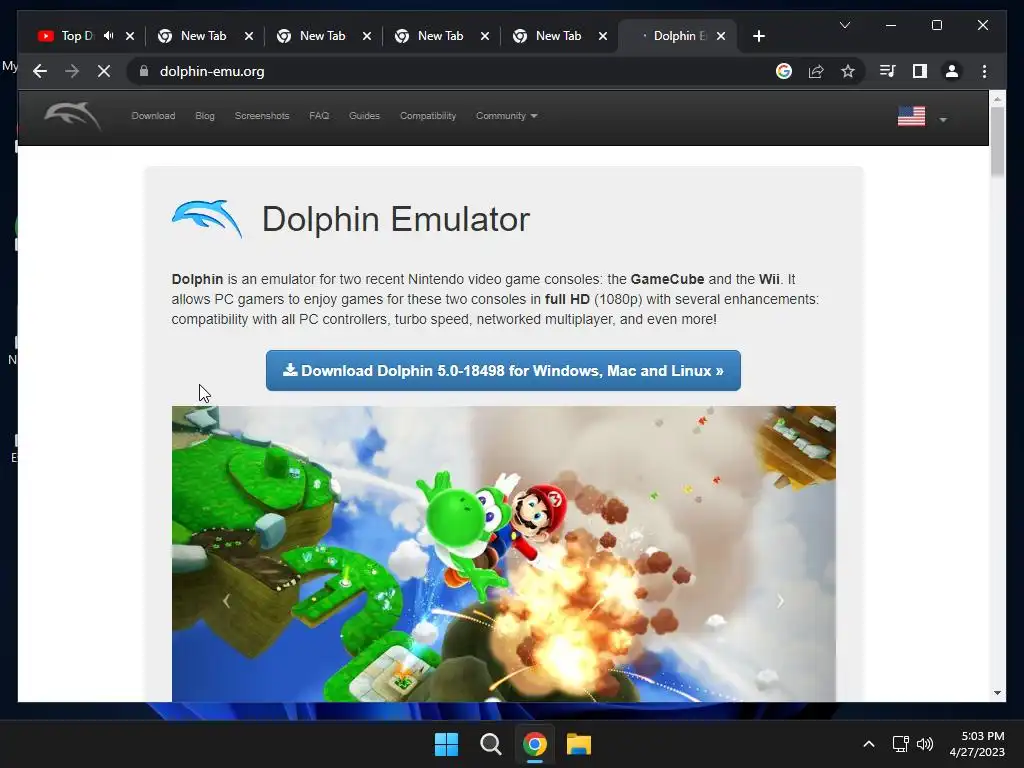This screenshot has height=768, width=1024.
Task: Show hidden system tray icons
Action: pyautogui.click(x=869, y=744)
